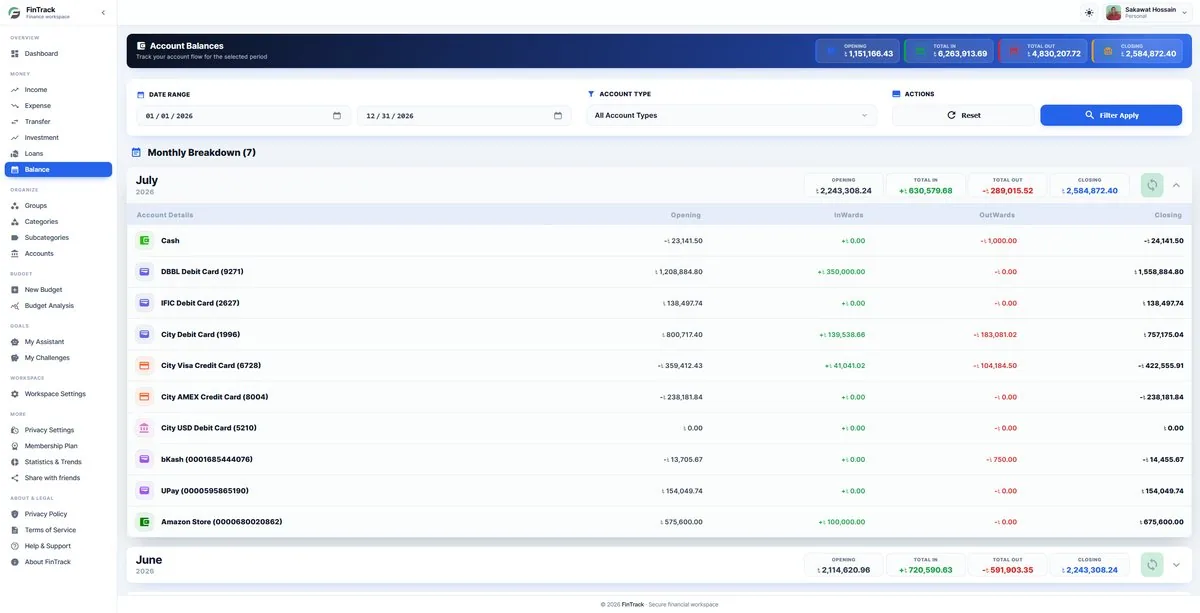Click the Date Range label calendar icon
This screenshot has height=613, width=1200.
[141, 94]
